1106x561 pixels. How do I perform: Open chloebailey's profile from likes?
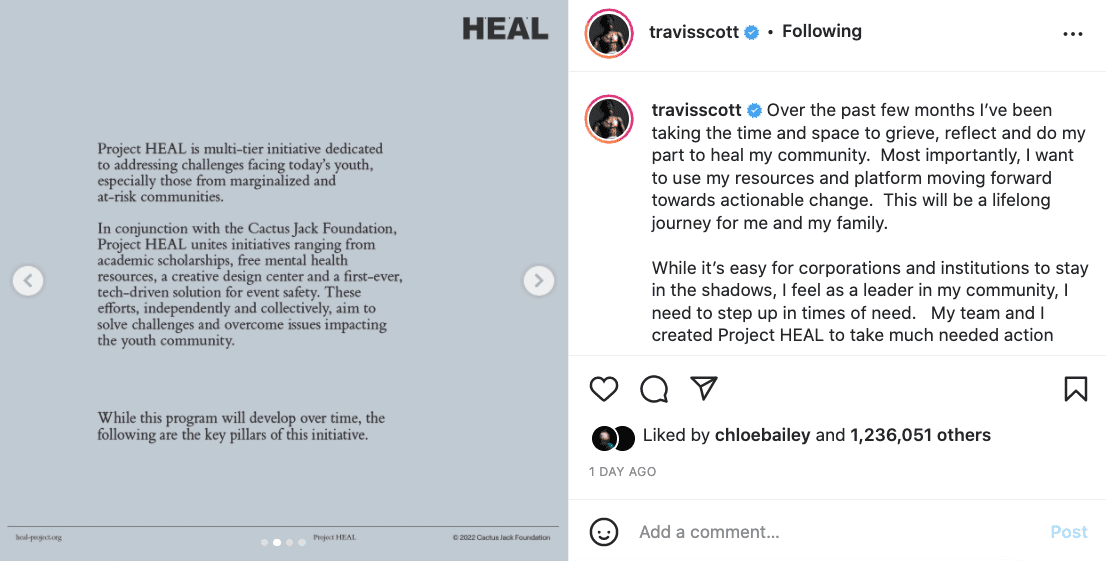pos(762,435)
